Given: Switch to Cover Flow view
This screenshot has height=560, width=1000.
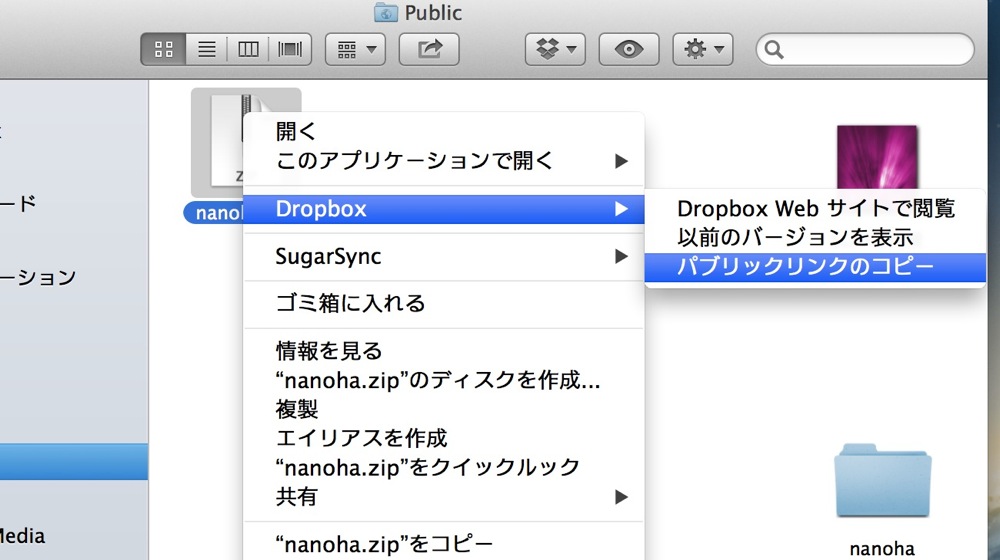Looking at the screenshot, I should (x=290, y=49).
